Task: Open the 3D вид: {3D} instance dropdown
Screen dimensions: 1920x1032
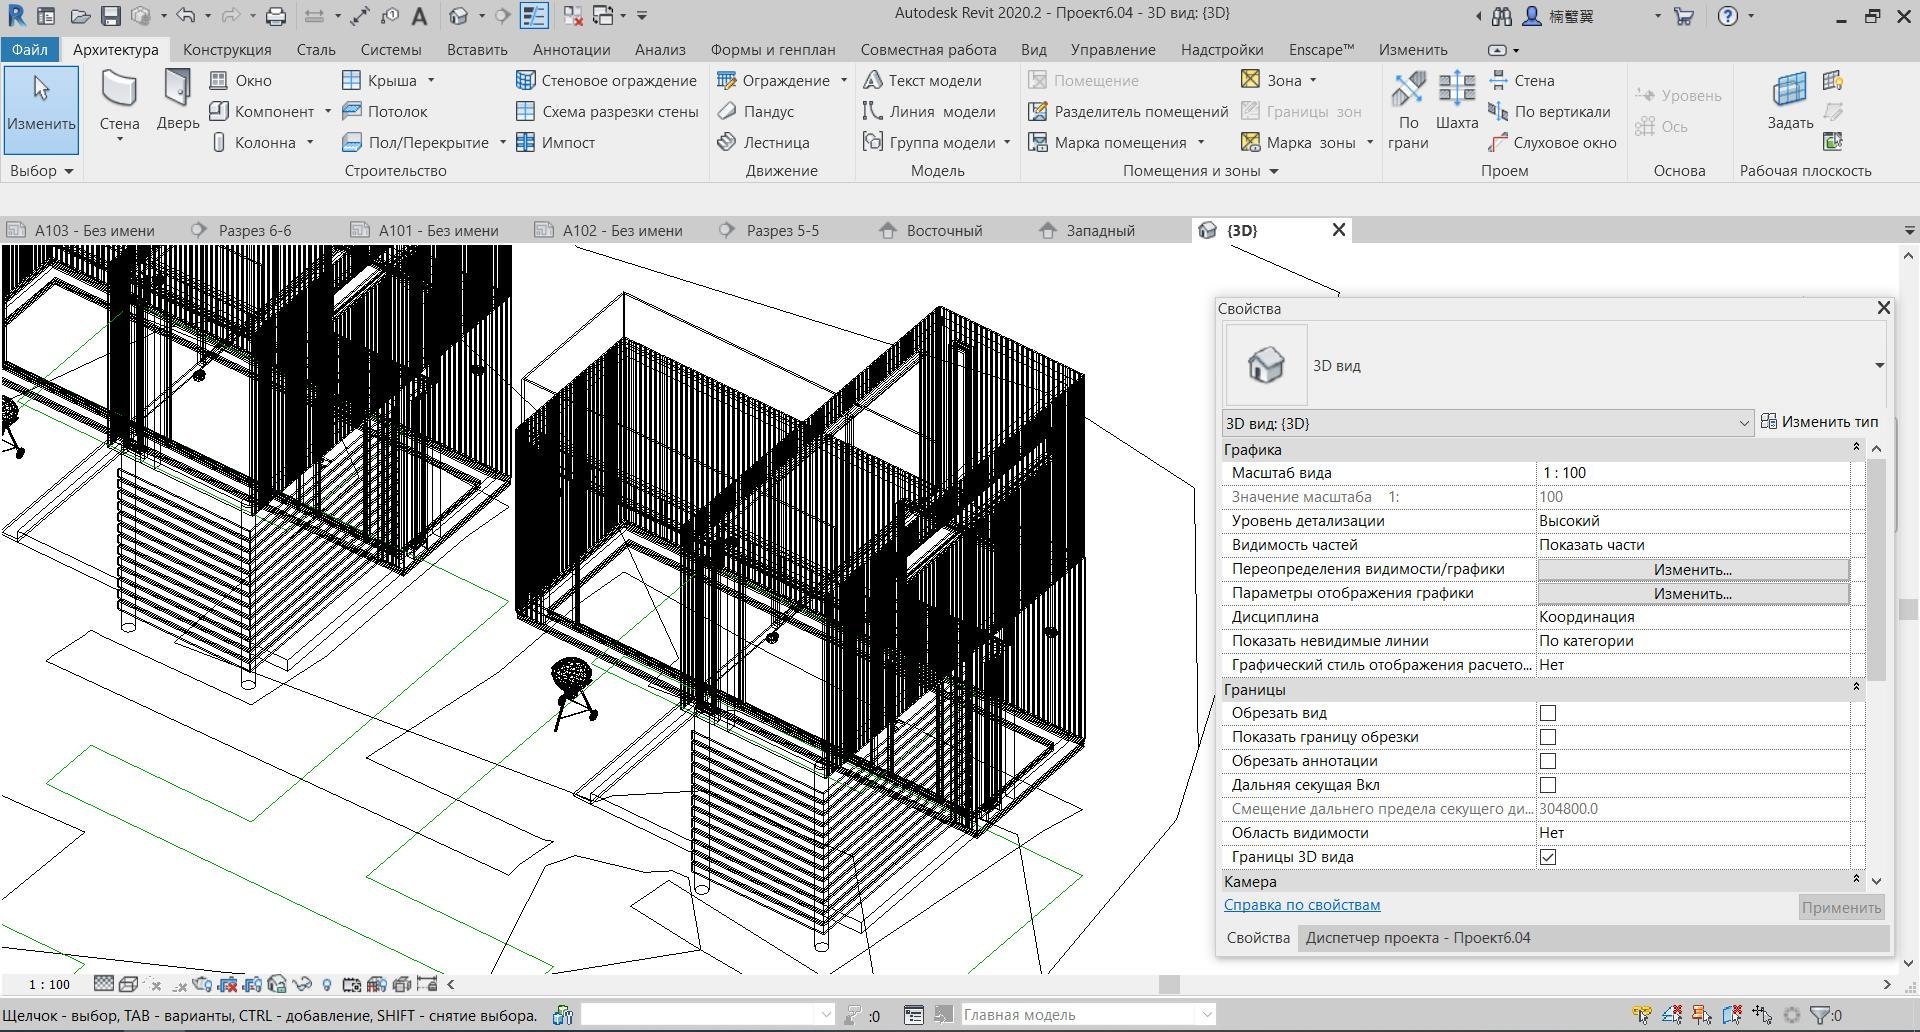Action: pos(1487,423)
